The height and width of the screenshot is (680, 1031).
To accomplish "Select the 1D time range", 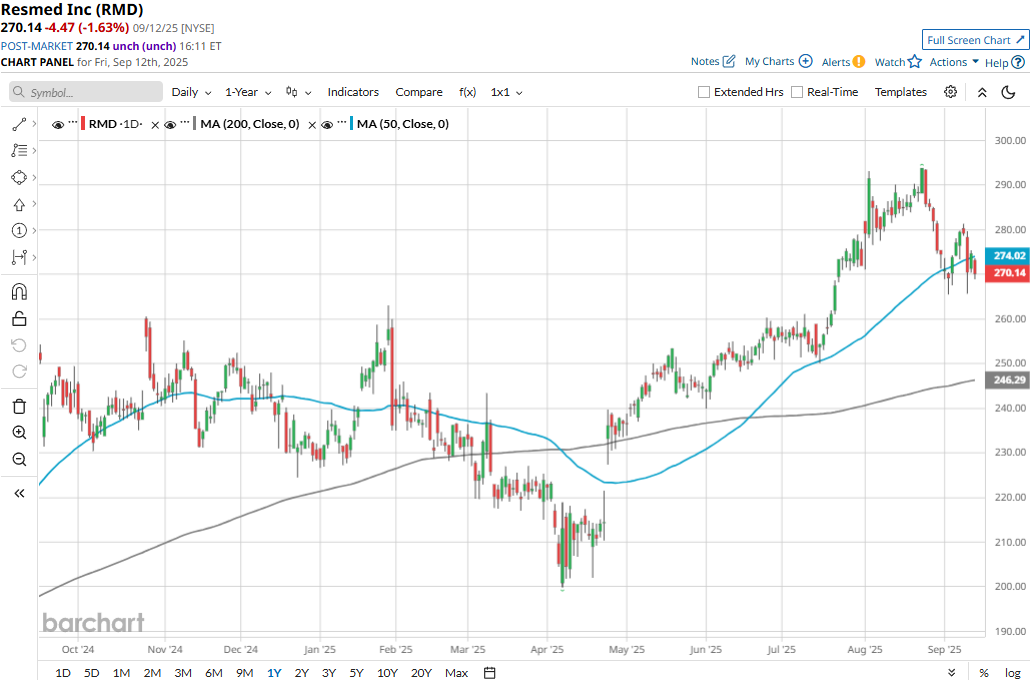I will (62, 673).
